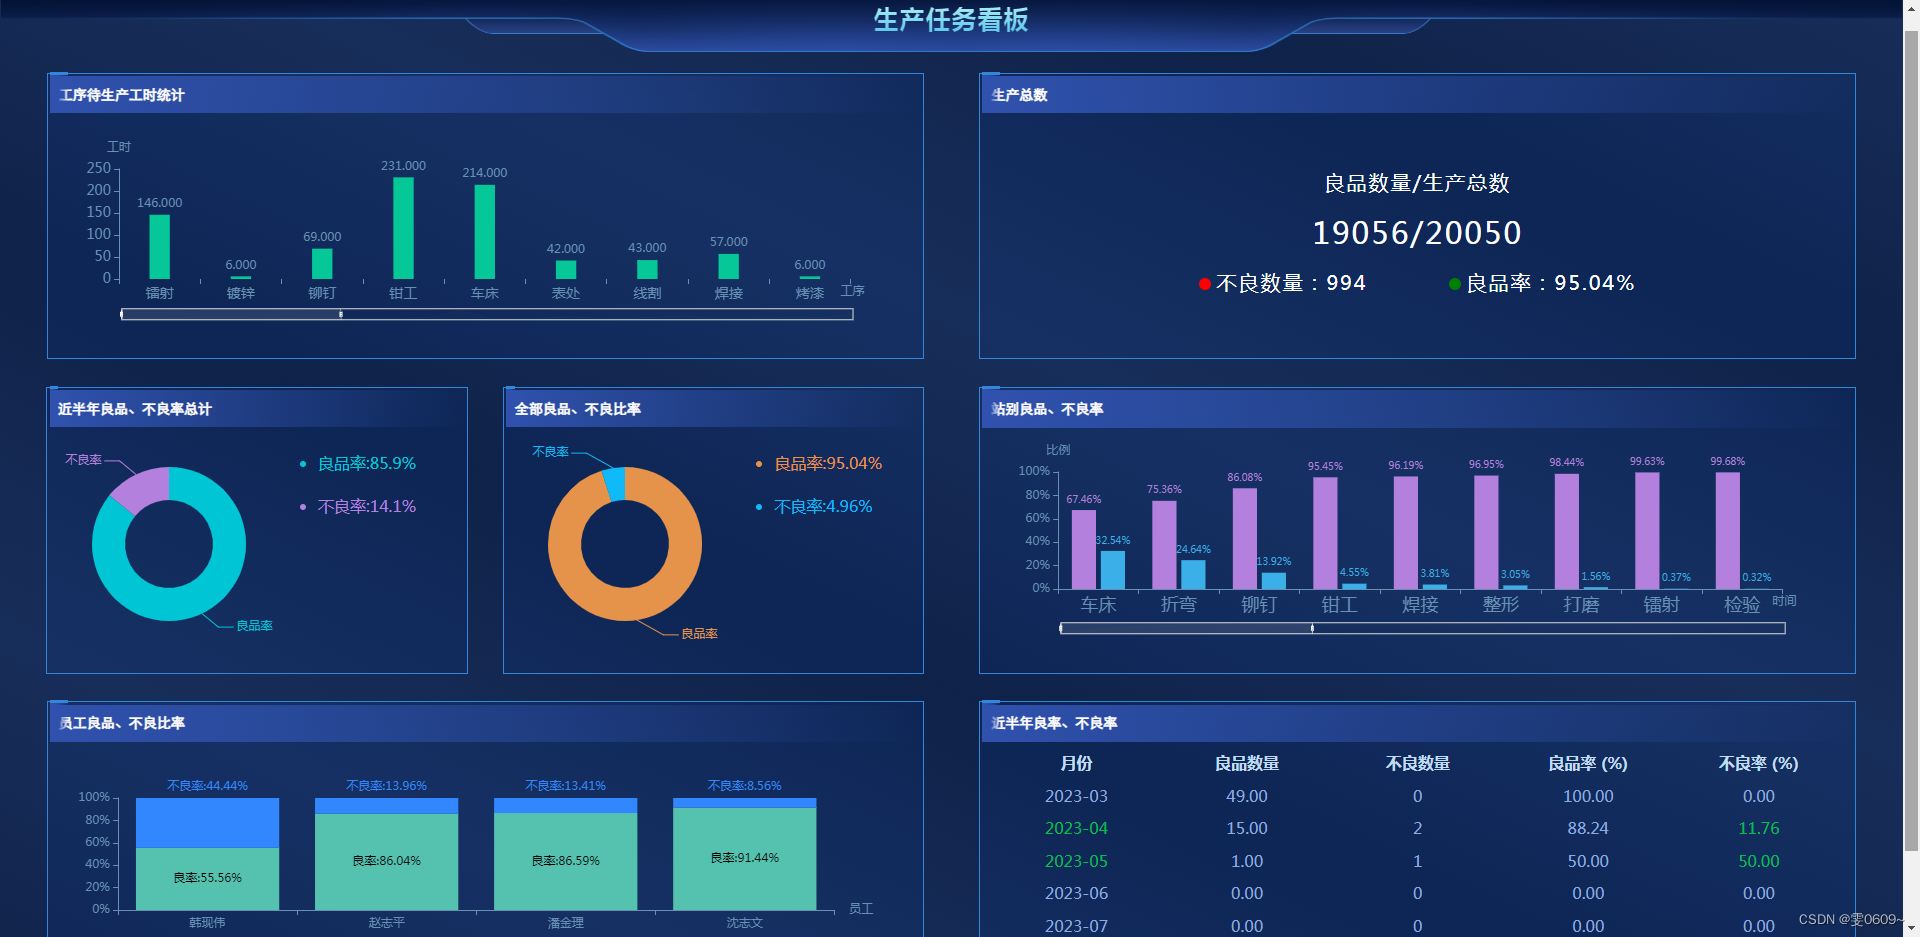Click the orange legend marker beside 良品率:95.04%
Screen dimensions: 1920x937
(x=758, y=464)
